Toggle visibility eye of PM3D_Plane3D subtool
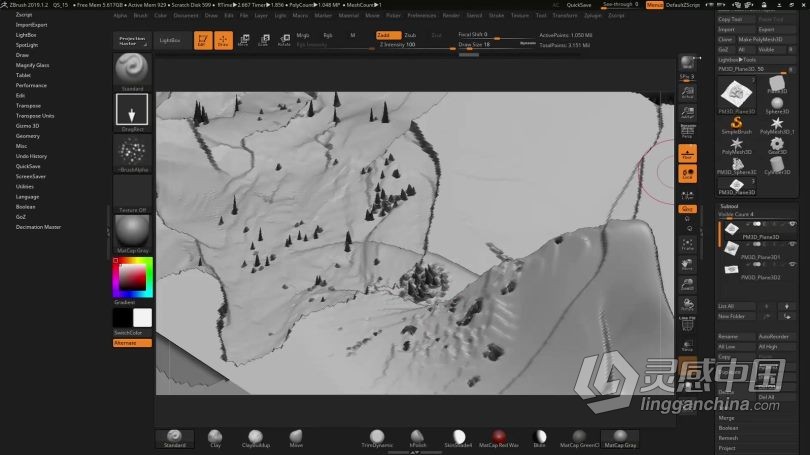This screenshot has height=455, width=810. (x=792, y=224)
